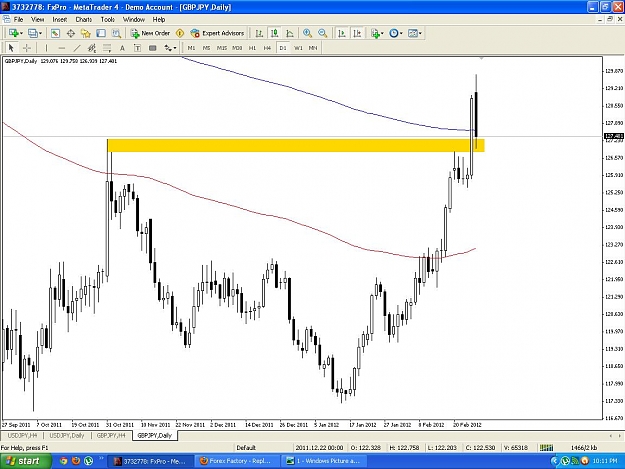Toggle the Expert Advisors button
Viewport: 625px width, 469px height.
(217, 33)
